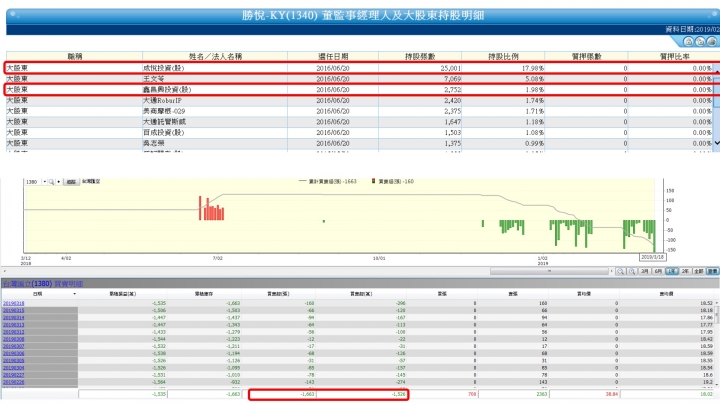Open the 20190227 date link
This screenshot has height=405, width=720.
[13, 375]
